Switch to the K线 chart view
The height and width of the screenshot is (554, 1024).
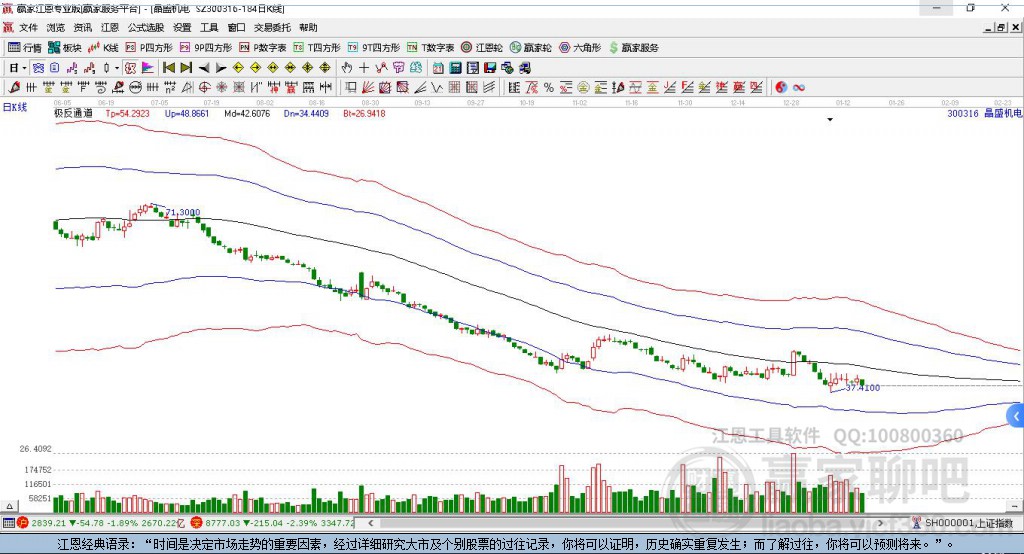pos(103,48)
